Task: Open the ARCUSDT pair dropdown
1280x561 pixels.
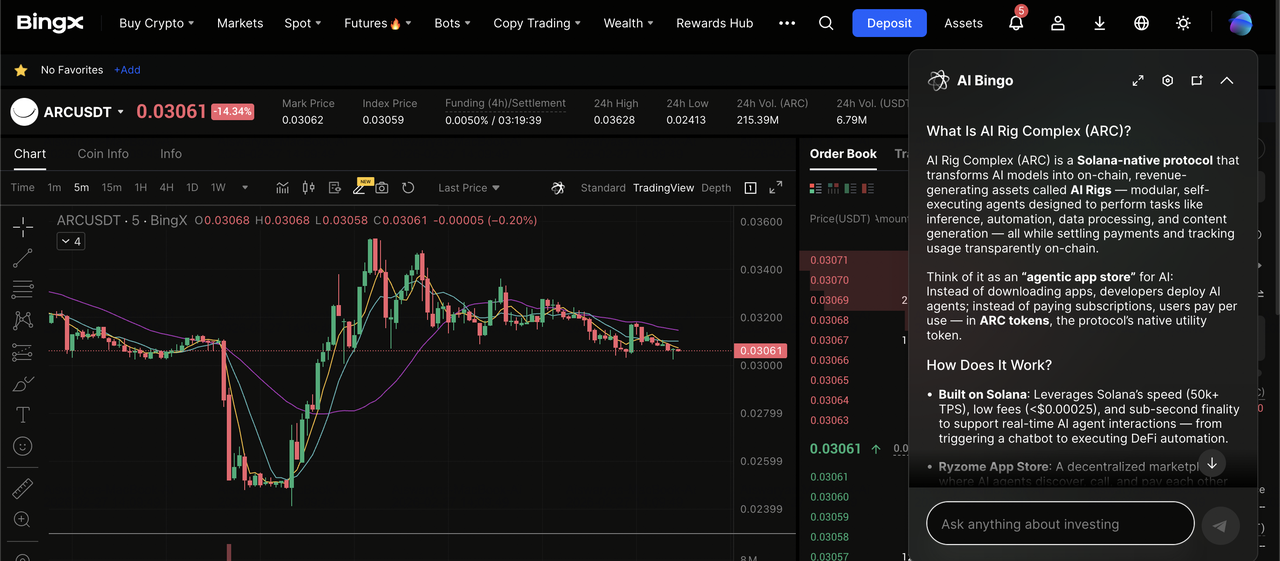Action: (121, 112)
